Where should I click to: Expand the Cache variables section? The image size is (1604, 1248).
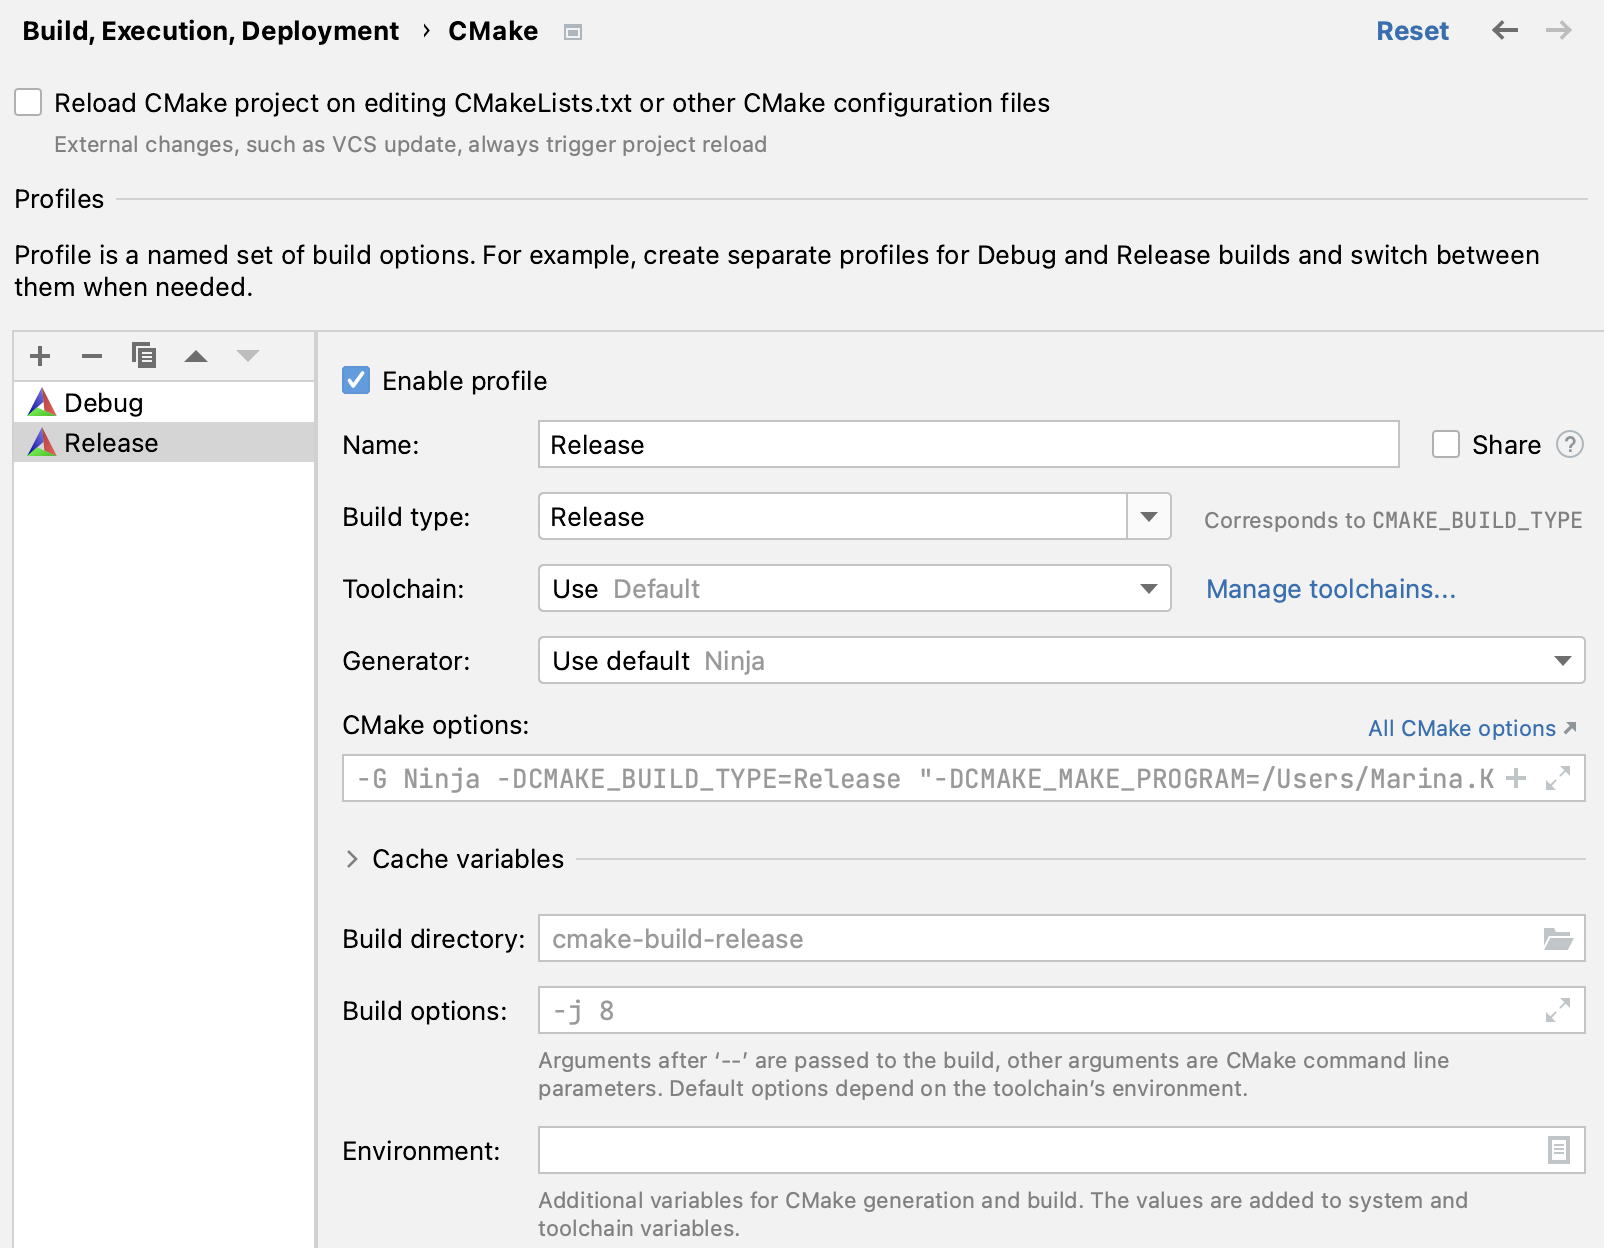pos(352,858)
